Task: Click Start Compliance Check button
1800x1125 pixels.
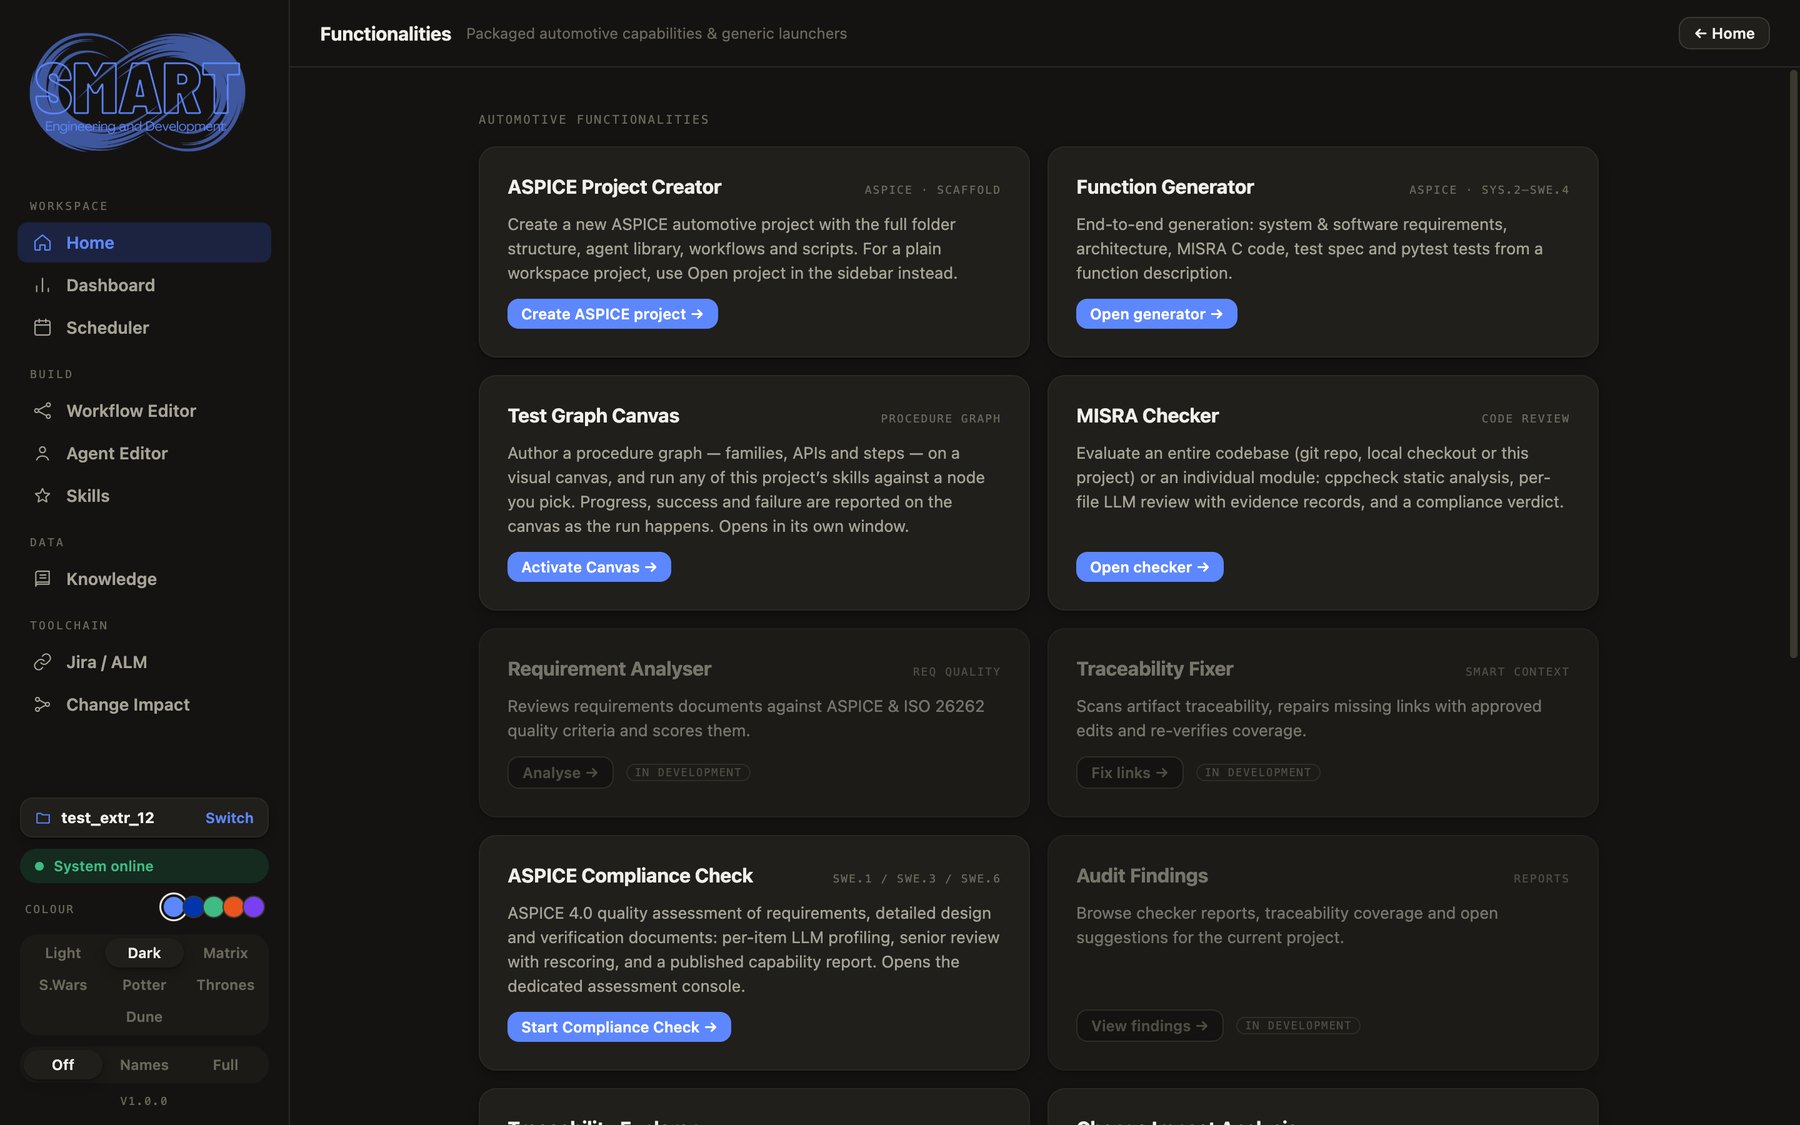Action: point(619,1027)
